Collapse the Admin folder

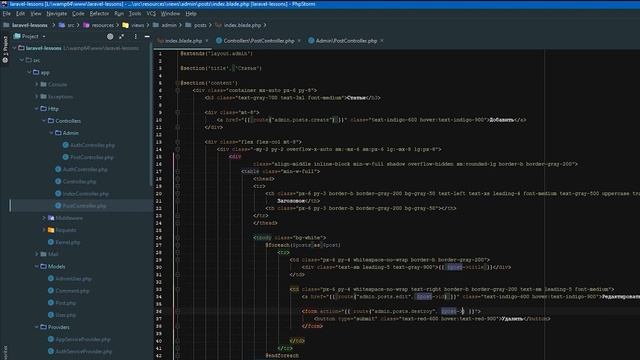[x=51, y=133]
